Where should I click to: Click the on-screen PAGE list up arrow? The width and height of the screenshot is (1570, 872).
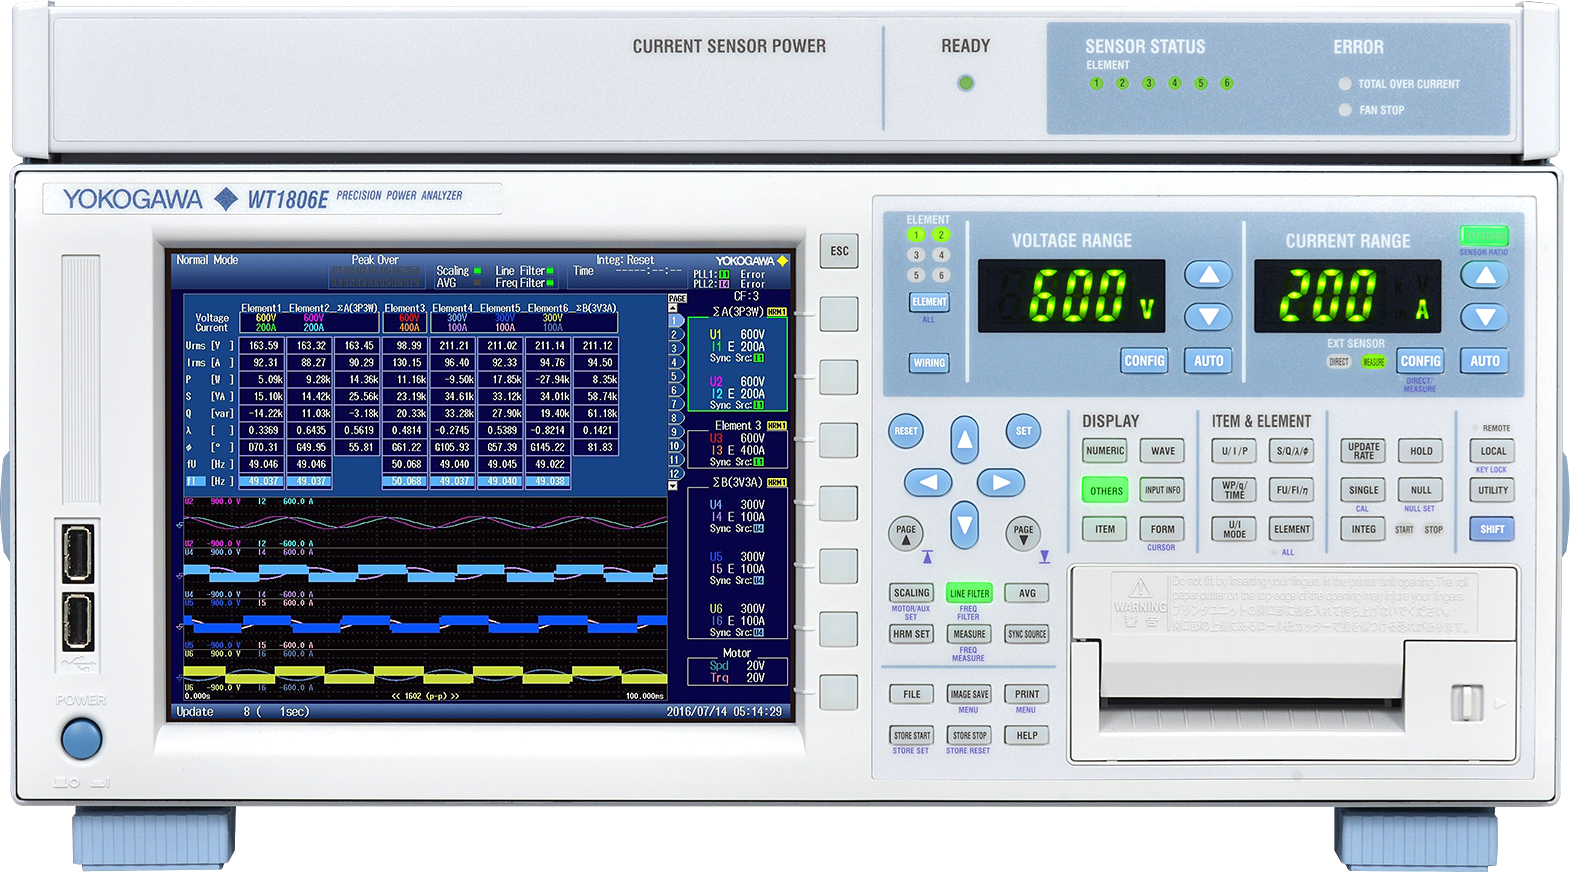pos(673,308)
